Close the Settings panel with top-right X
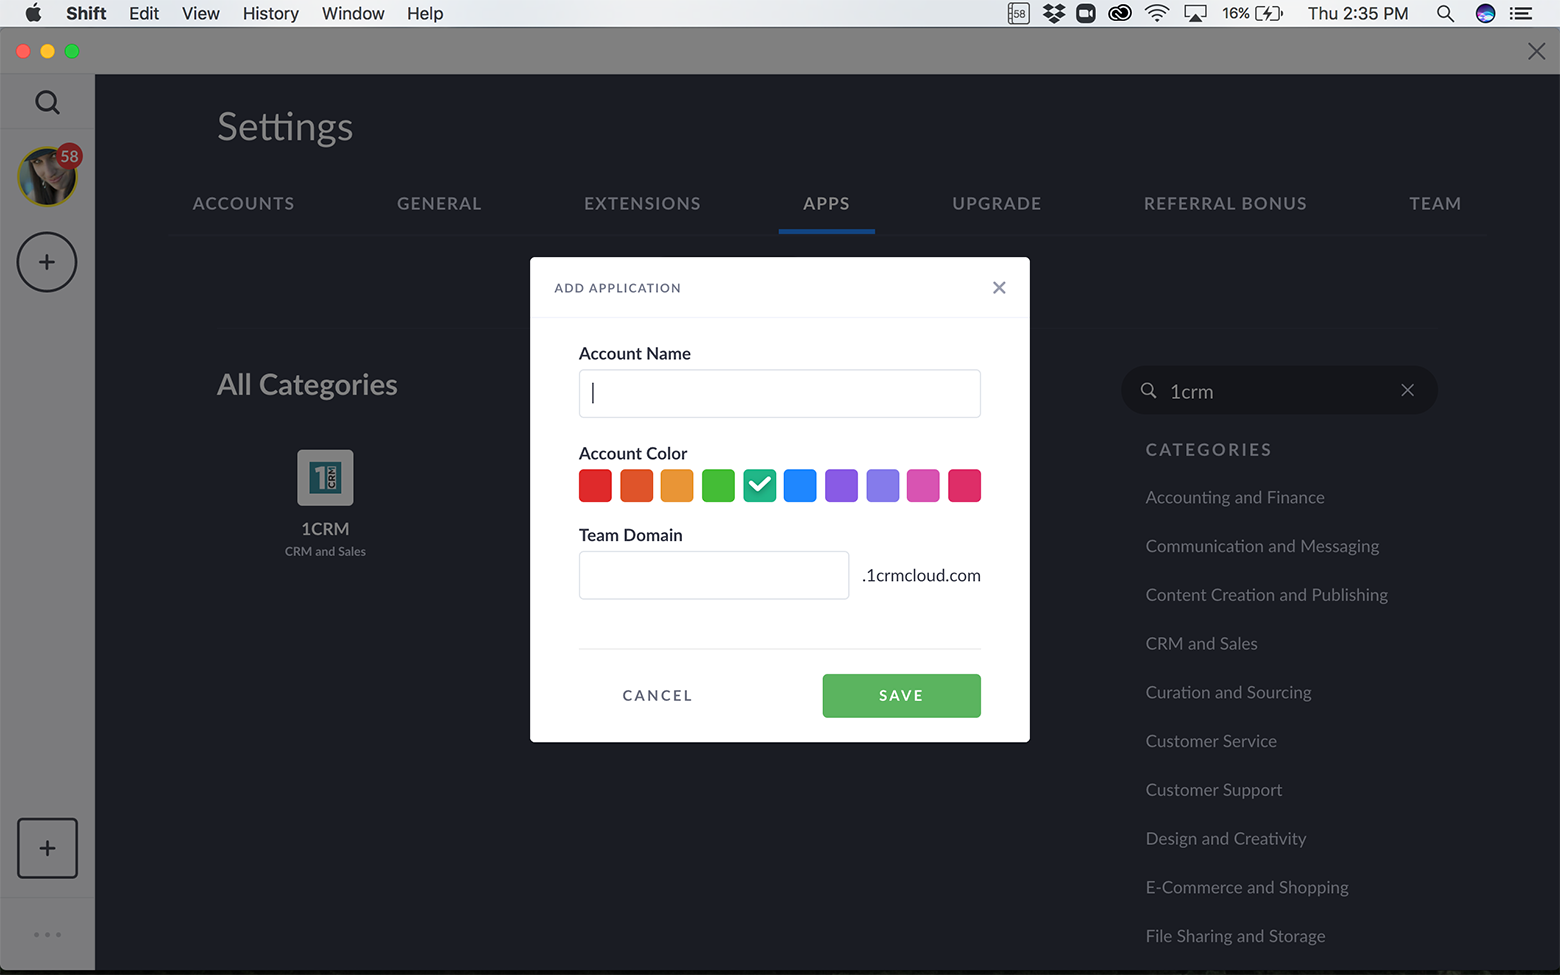 tap(1537, 51)
